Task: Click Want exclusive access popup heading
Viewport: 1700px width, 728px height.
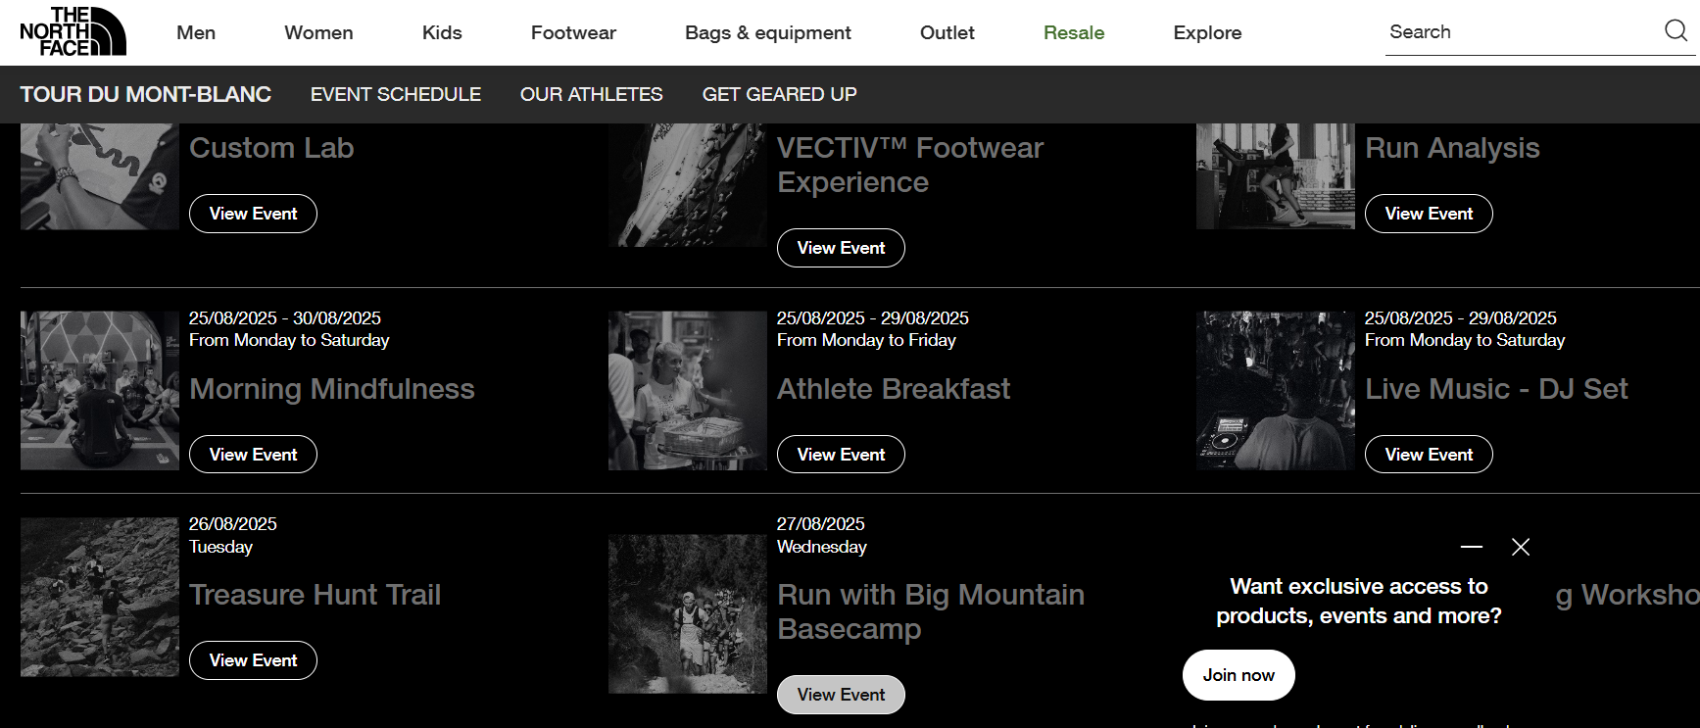Action: click(1359, 601)
